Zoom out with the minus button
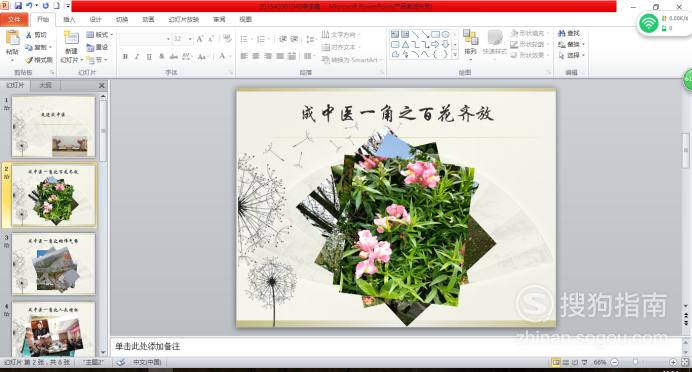 [x=614, y=362]
